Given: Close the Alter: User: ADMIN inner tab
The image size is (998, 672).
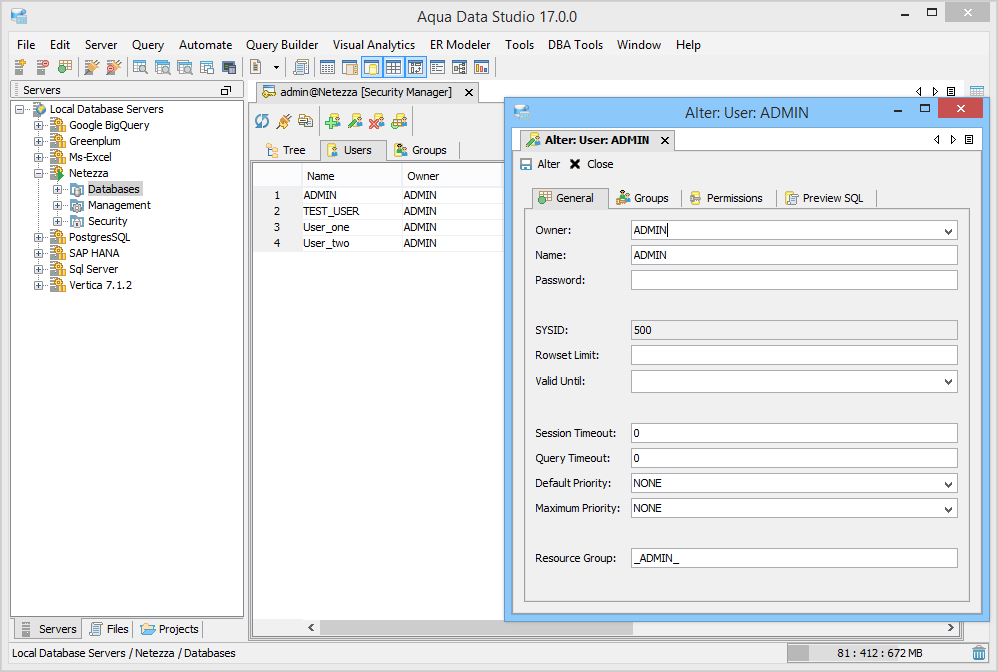Looking at the screenshot, I should tap(664, 140).
